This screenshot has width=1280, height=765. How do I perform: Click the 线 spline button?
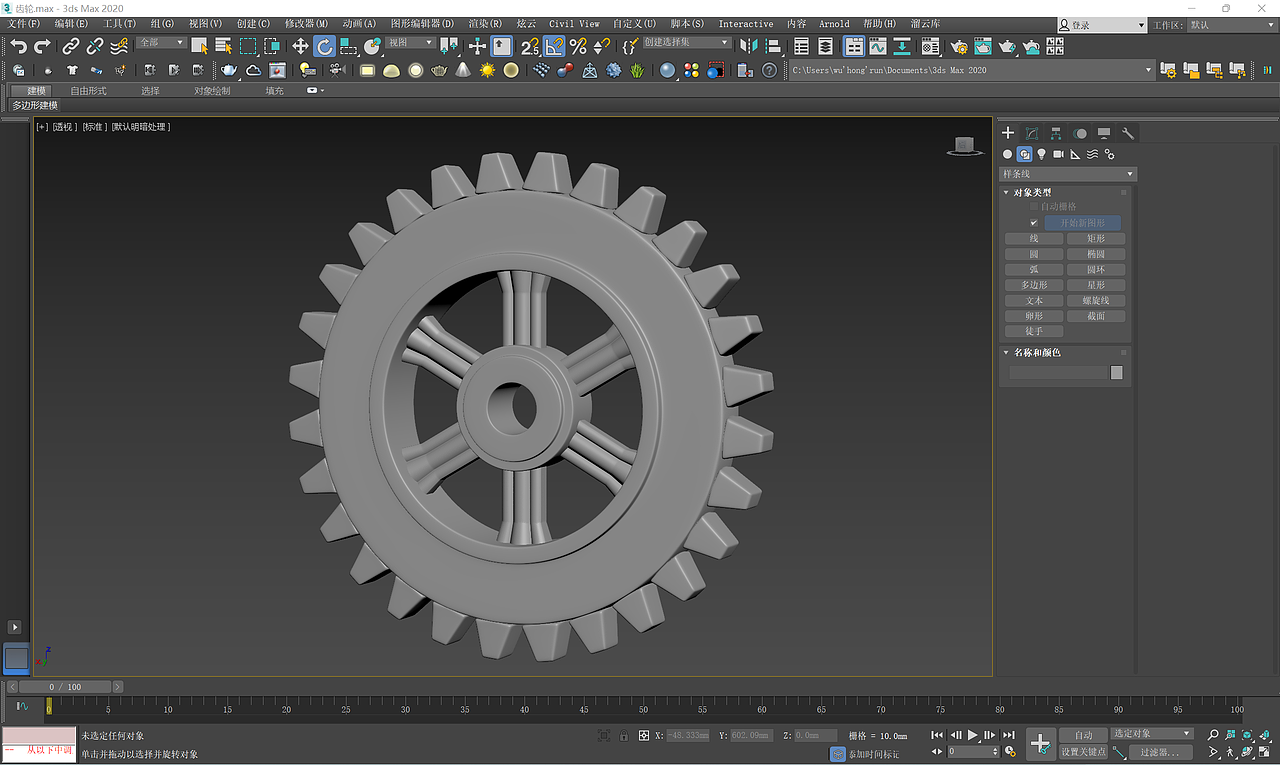1034,239
